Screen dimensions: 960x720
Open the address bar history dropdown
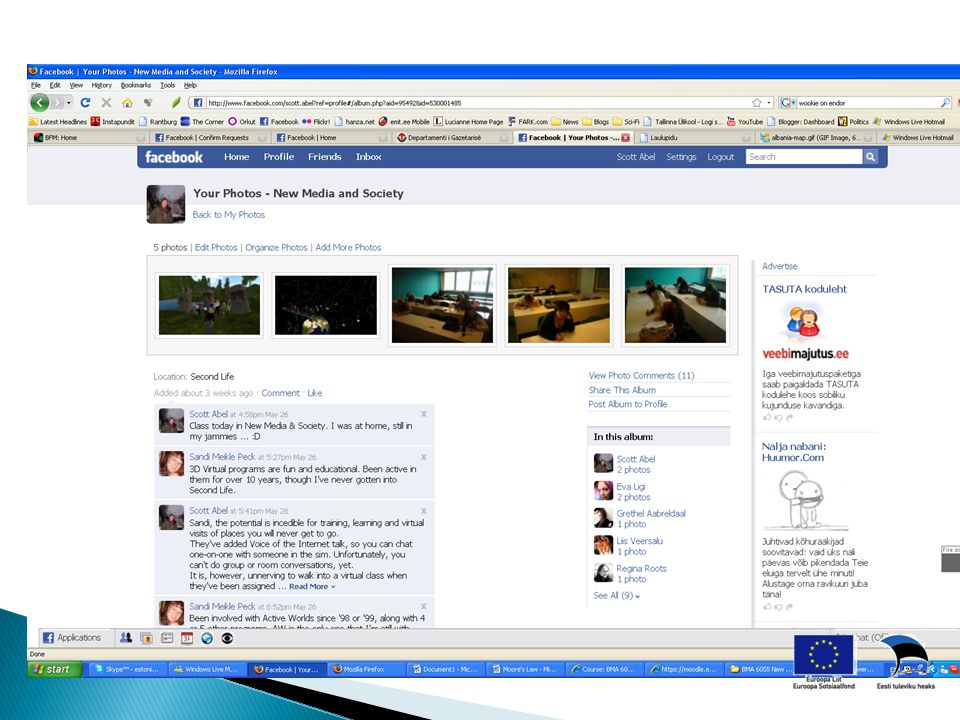[769, 102]
